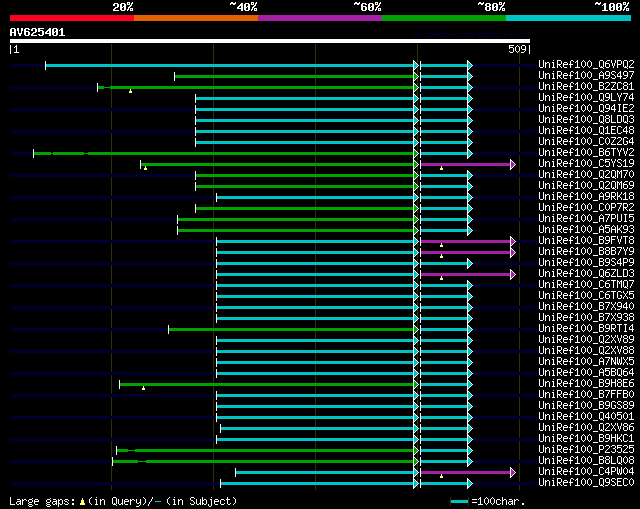640x509 pixels.
Task: Click the red 20% identity color band
Action: (x=72, y=18)
